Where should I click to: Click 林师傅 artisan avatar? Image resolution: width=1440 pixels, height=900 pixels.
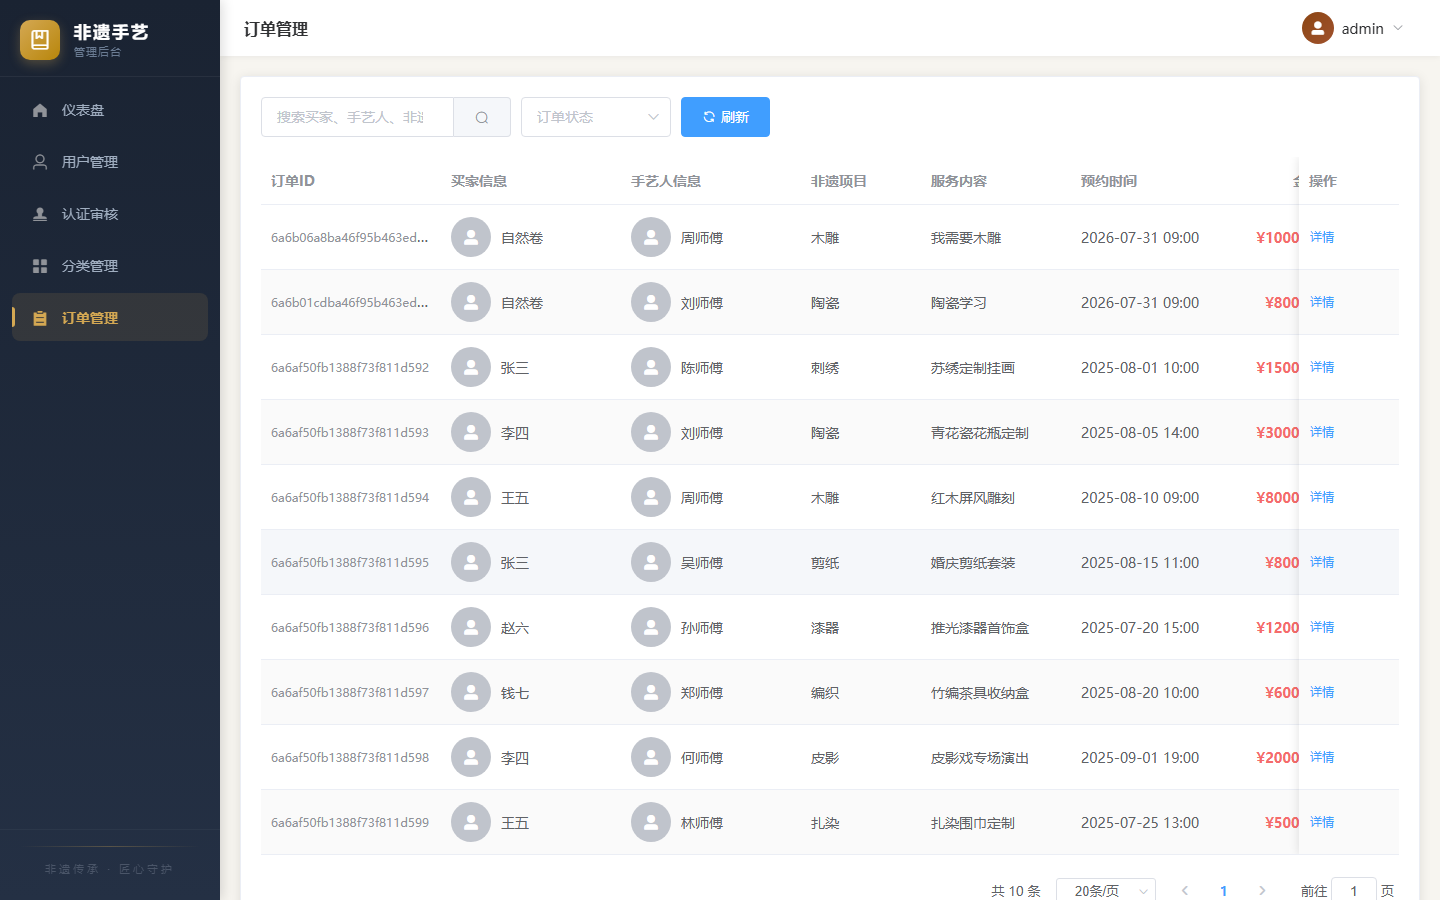coord(651,822)
